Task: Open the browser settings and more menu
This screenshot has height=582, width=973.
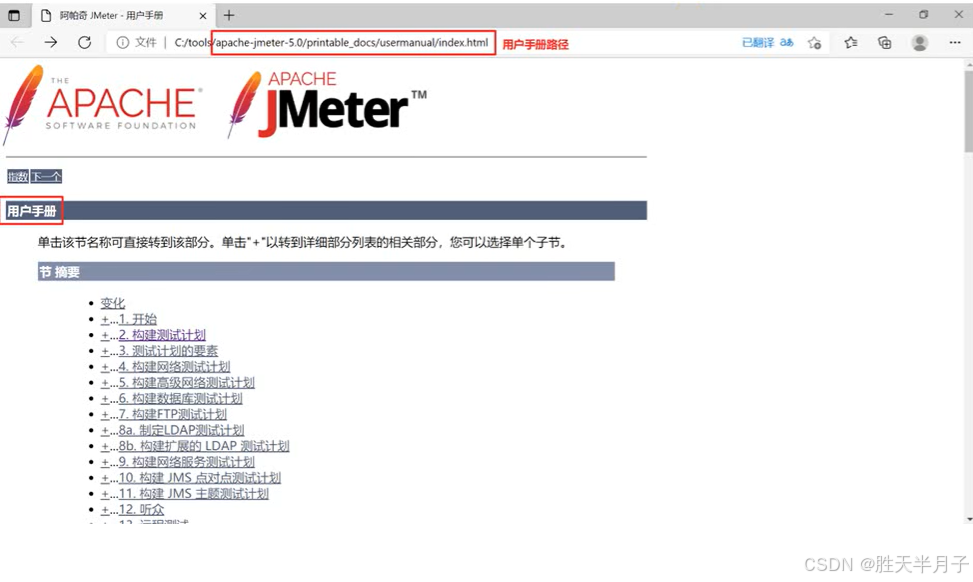Action: [x=955, y=42]
